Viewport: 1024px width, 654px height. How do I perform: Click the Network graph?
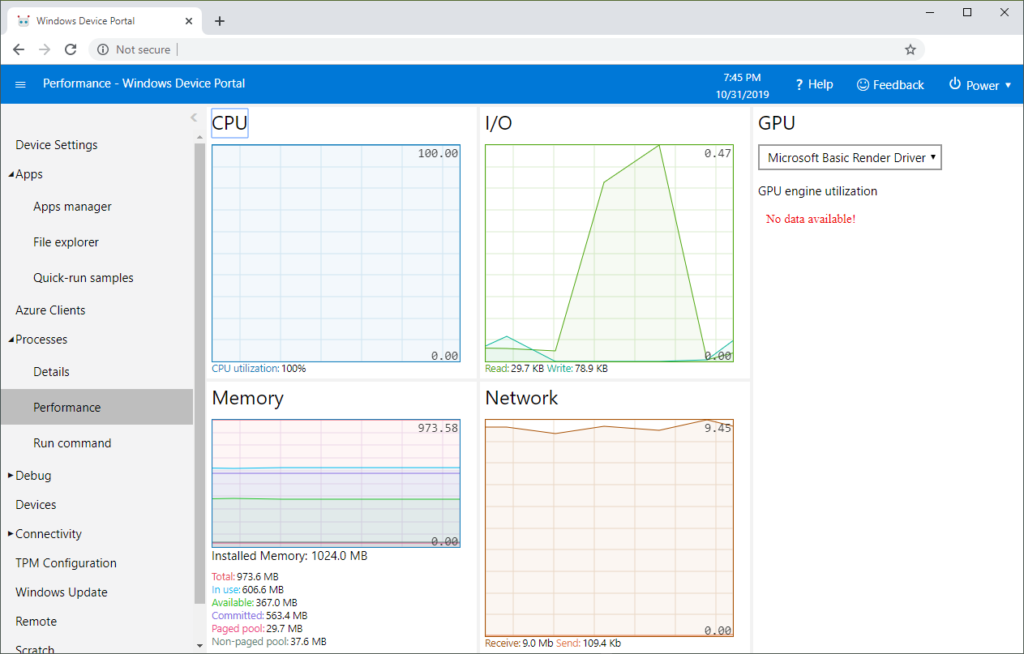(x=609, y=528)
